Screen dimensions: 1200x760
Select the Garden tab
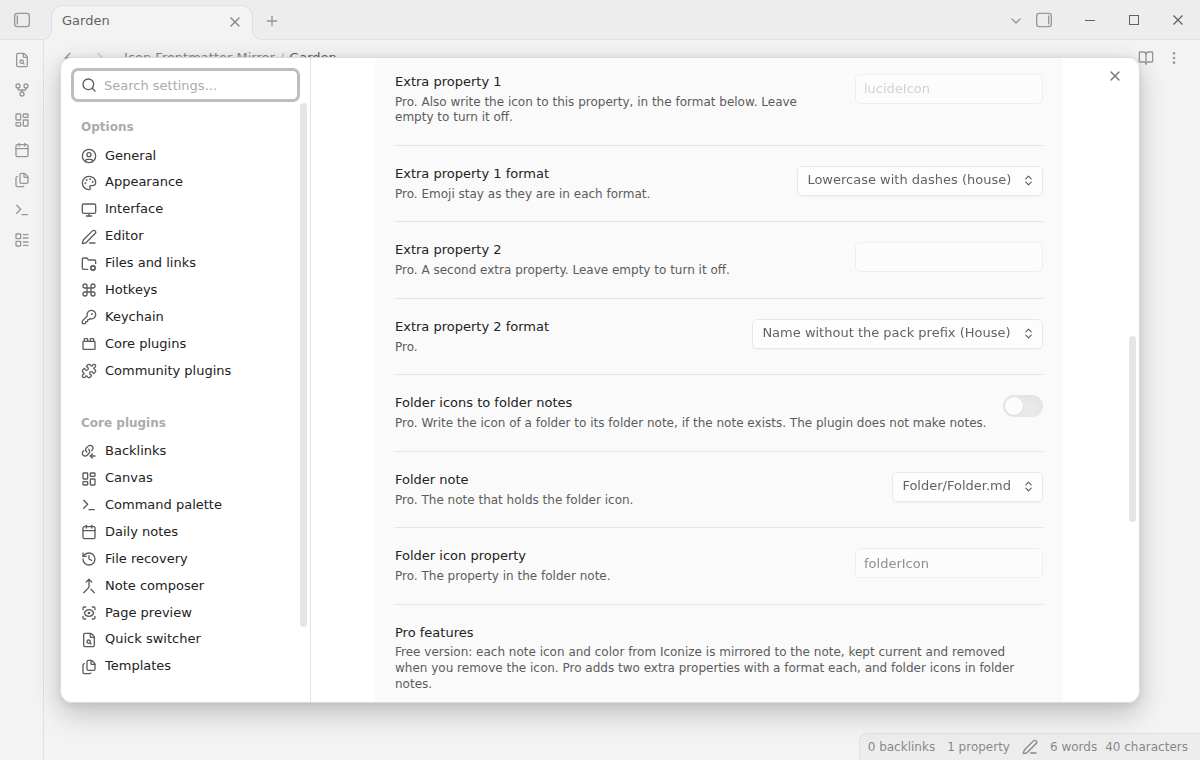pyautogui.click(x=150, y=21)
